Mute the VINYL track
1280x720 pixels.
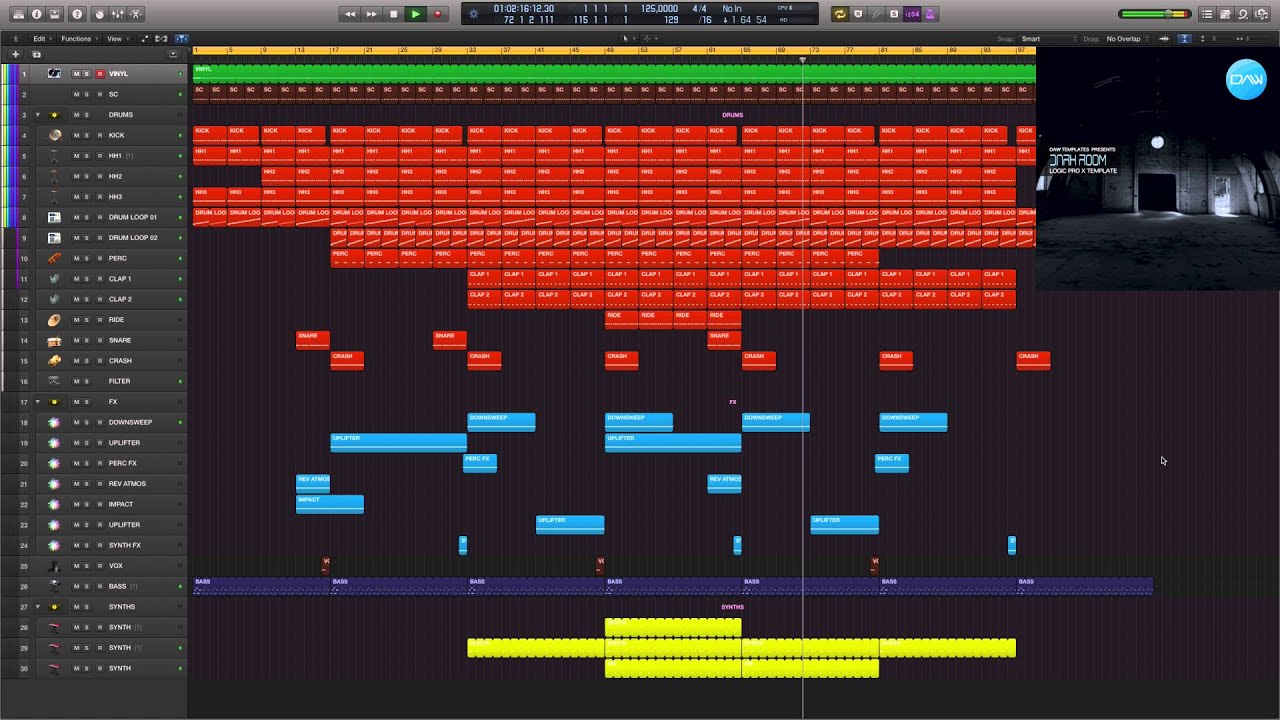tap(76, 74)
